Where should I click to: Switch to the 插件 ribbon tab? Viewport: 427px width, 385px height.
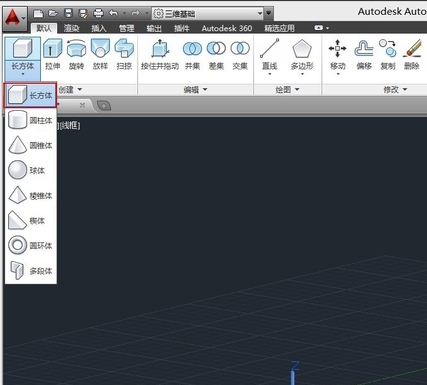[x=182, y=28]
